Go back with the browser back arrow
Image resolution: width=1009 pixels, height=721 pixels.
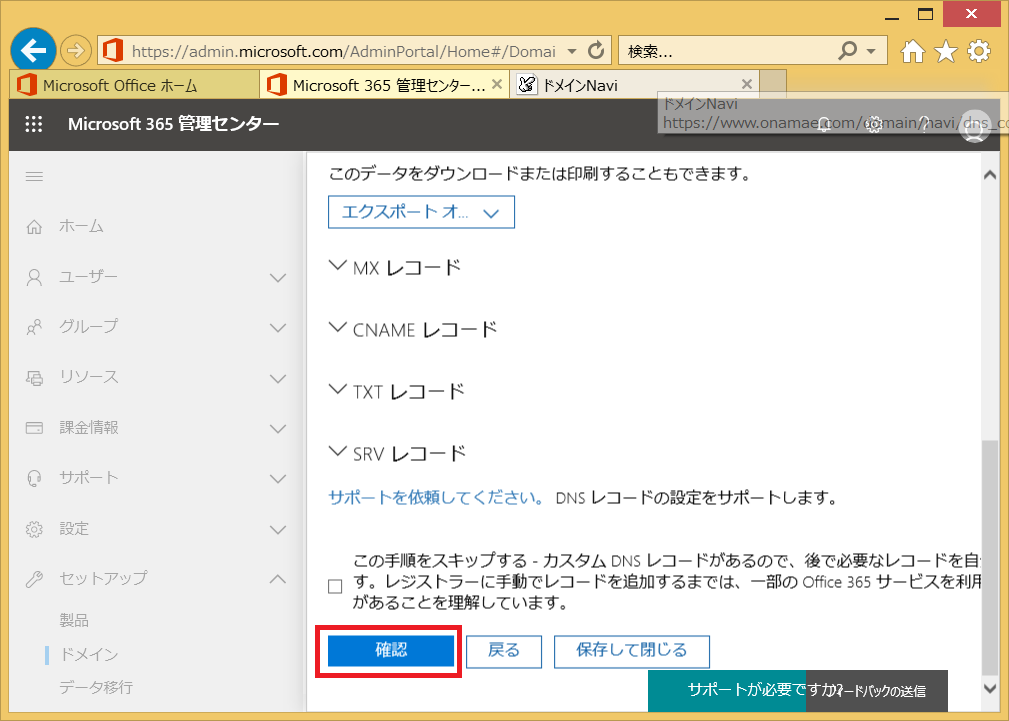pyautogui.click(x=33, y=50)
